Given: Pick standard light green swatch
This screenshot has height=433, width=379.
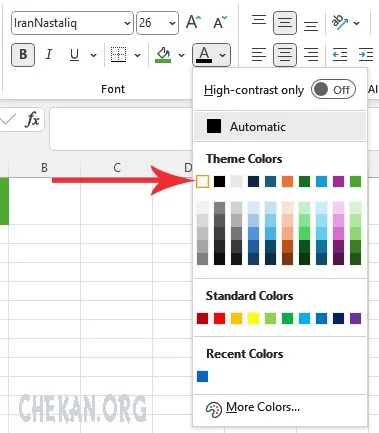Looking at the screenshot, I should click(270, 318).
